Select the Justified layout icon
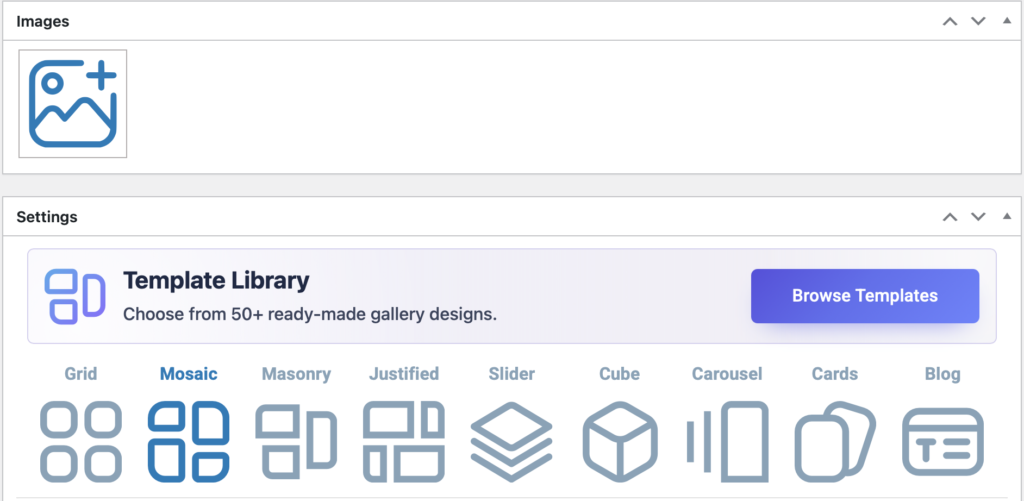The image size is (1024, 501). click(x=404, y=440)
